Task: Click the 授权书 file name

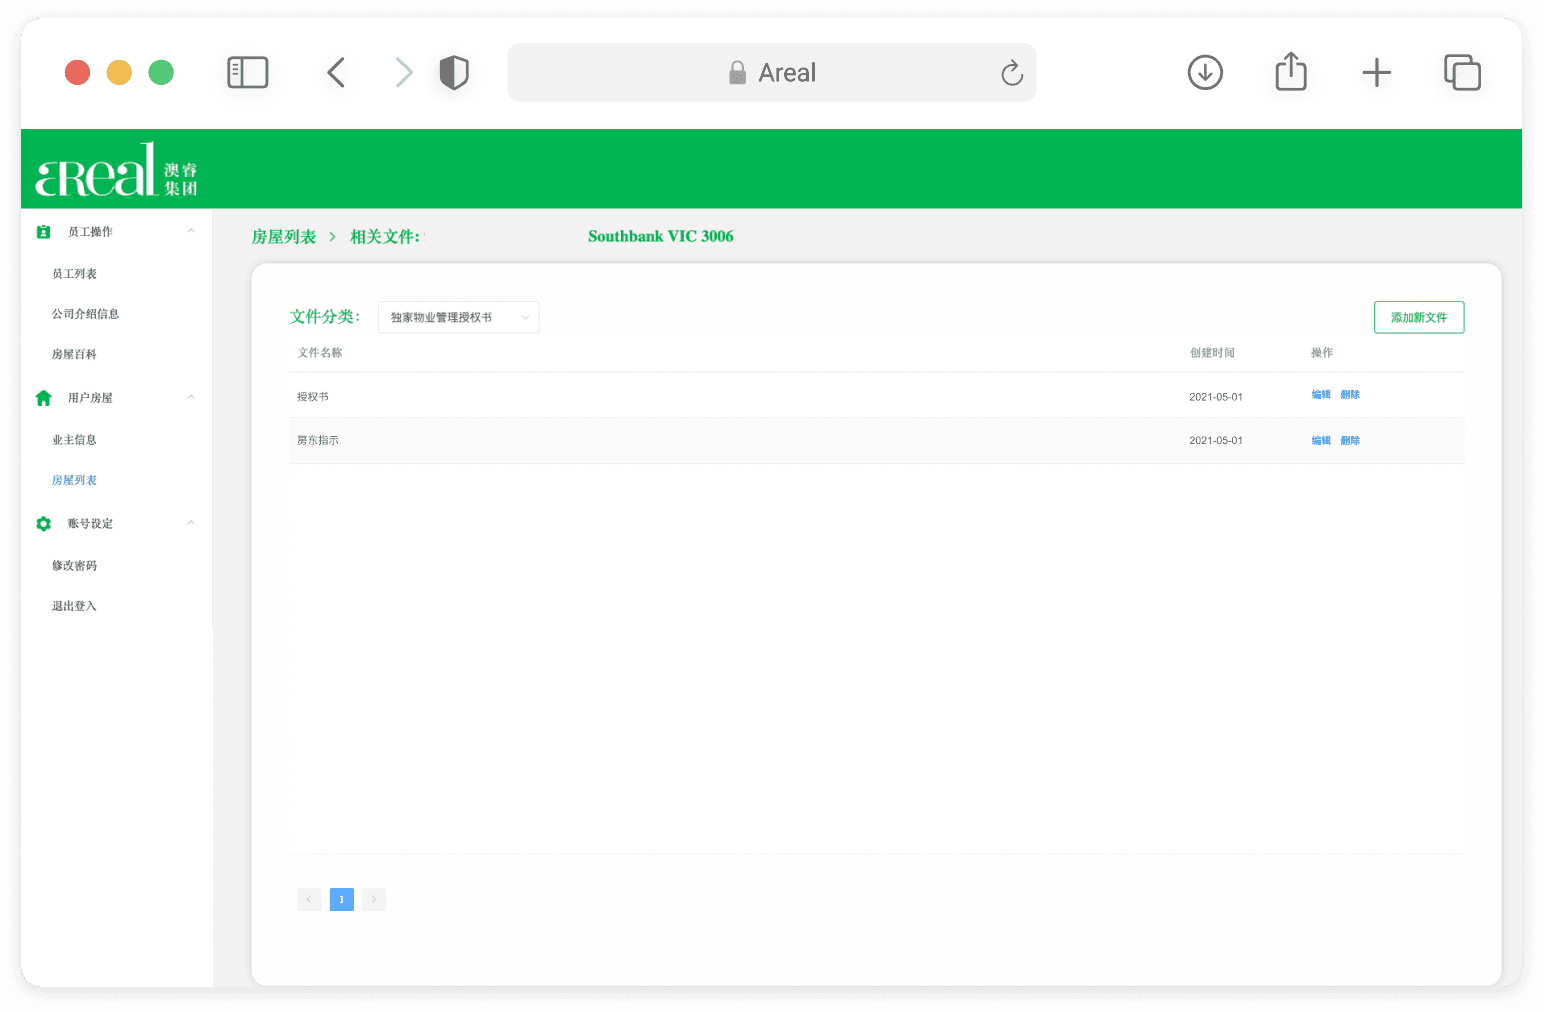Action: point(313,397)
